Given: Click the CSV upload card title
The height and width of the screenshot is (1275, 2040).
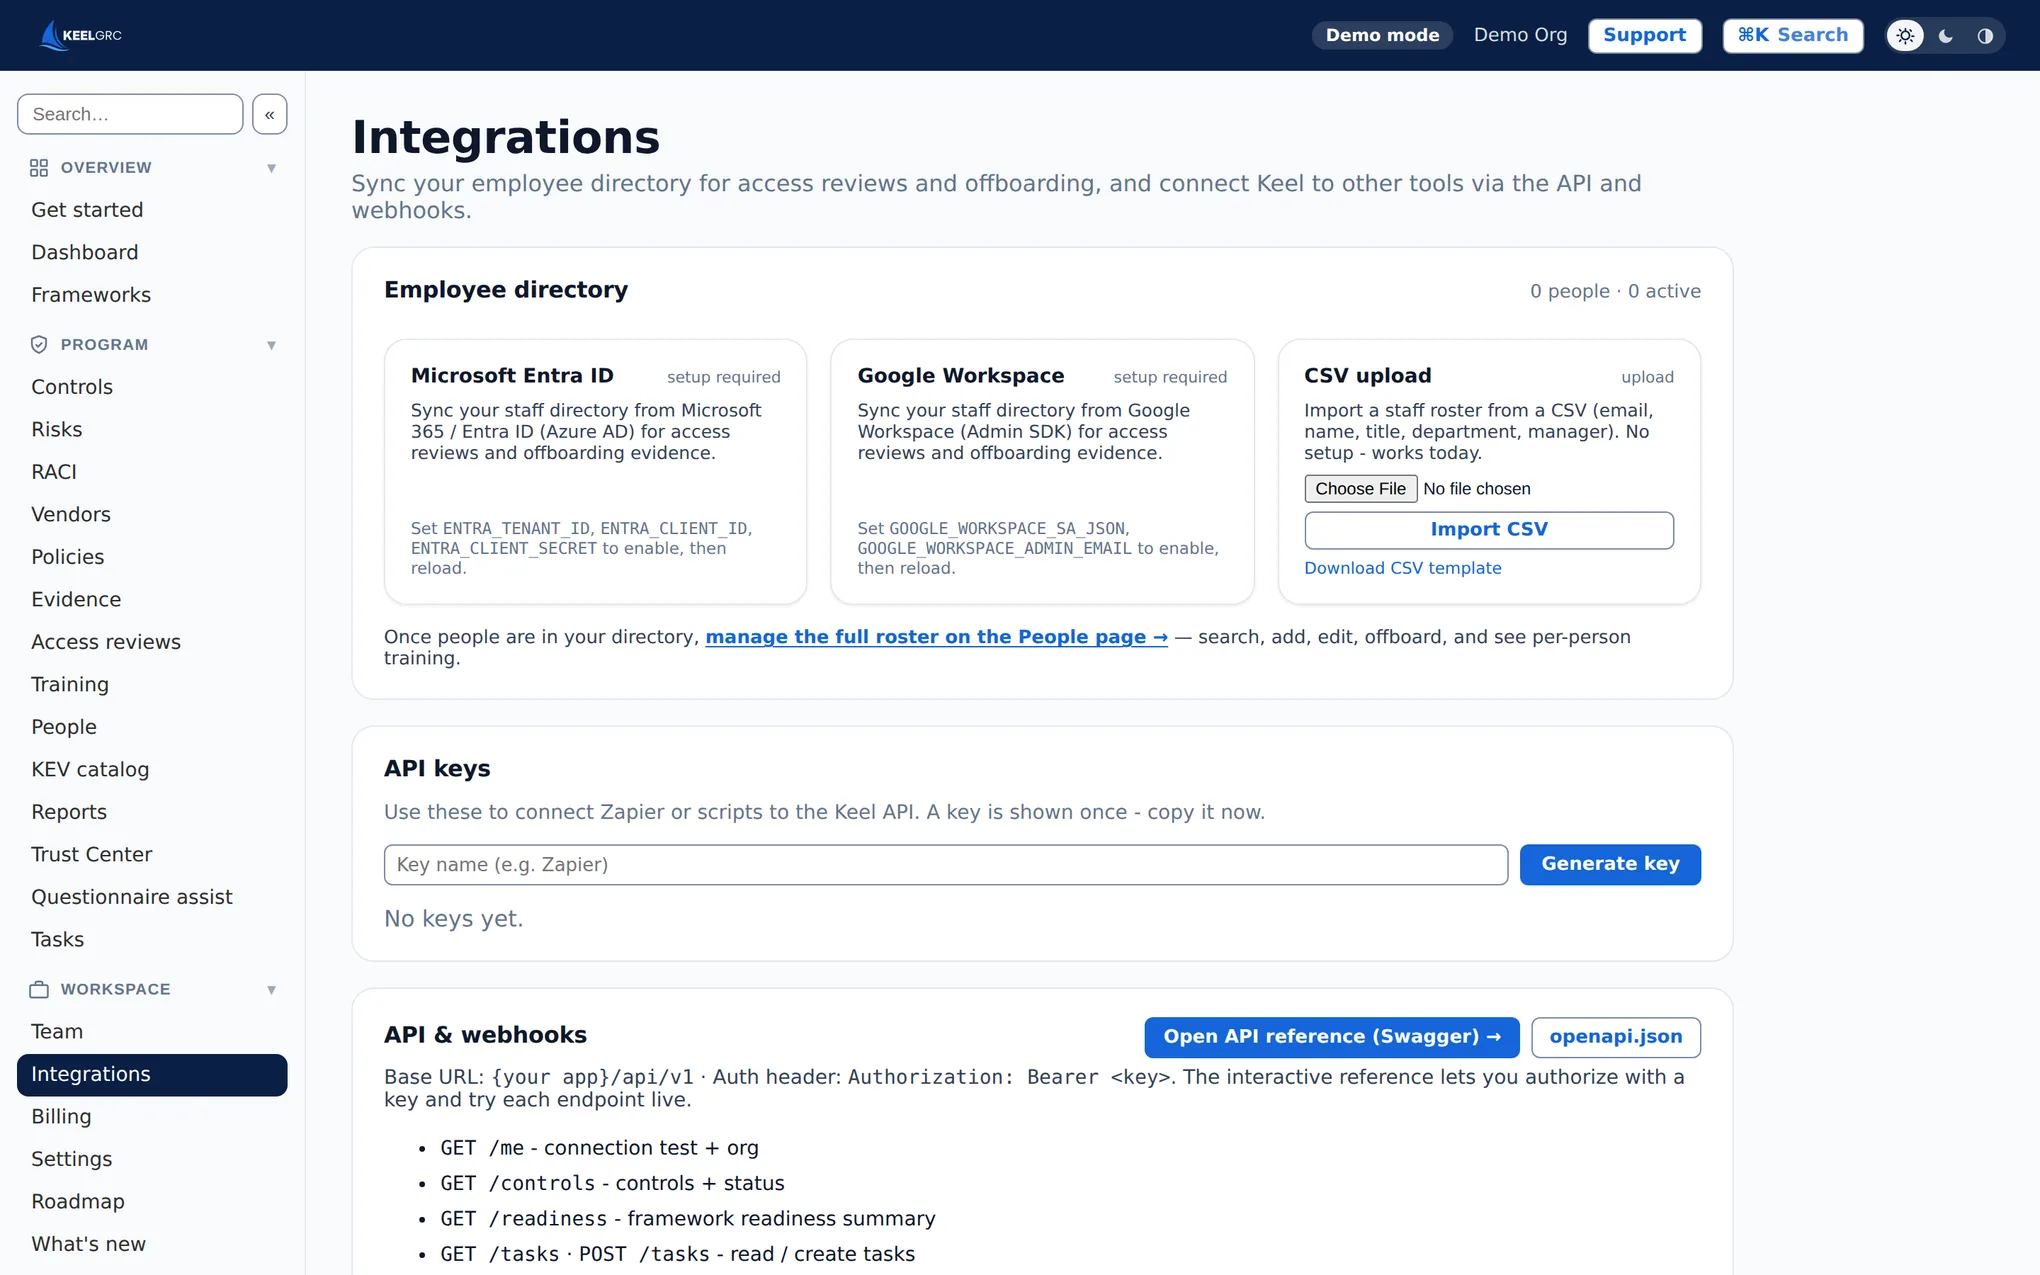Looking at the screenshot, I should [x=1367, y=376].
